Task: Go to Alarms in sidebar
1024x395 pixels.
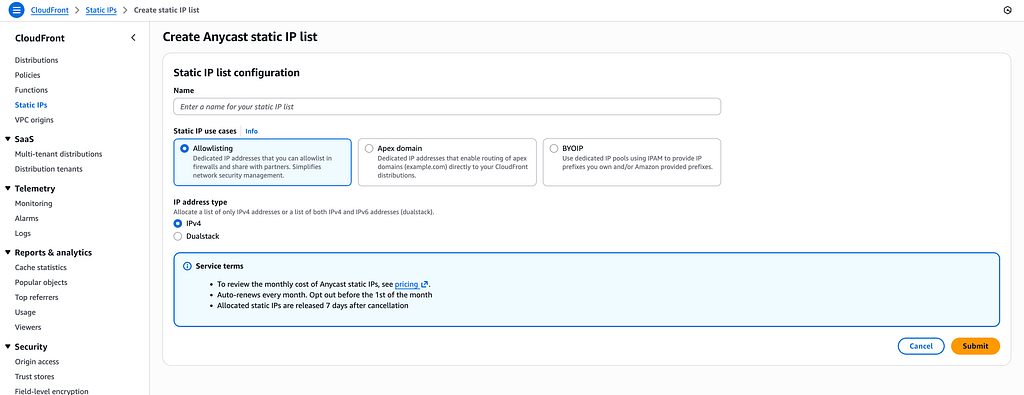Action: pos(26,218)
